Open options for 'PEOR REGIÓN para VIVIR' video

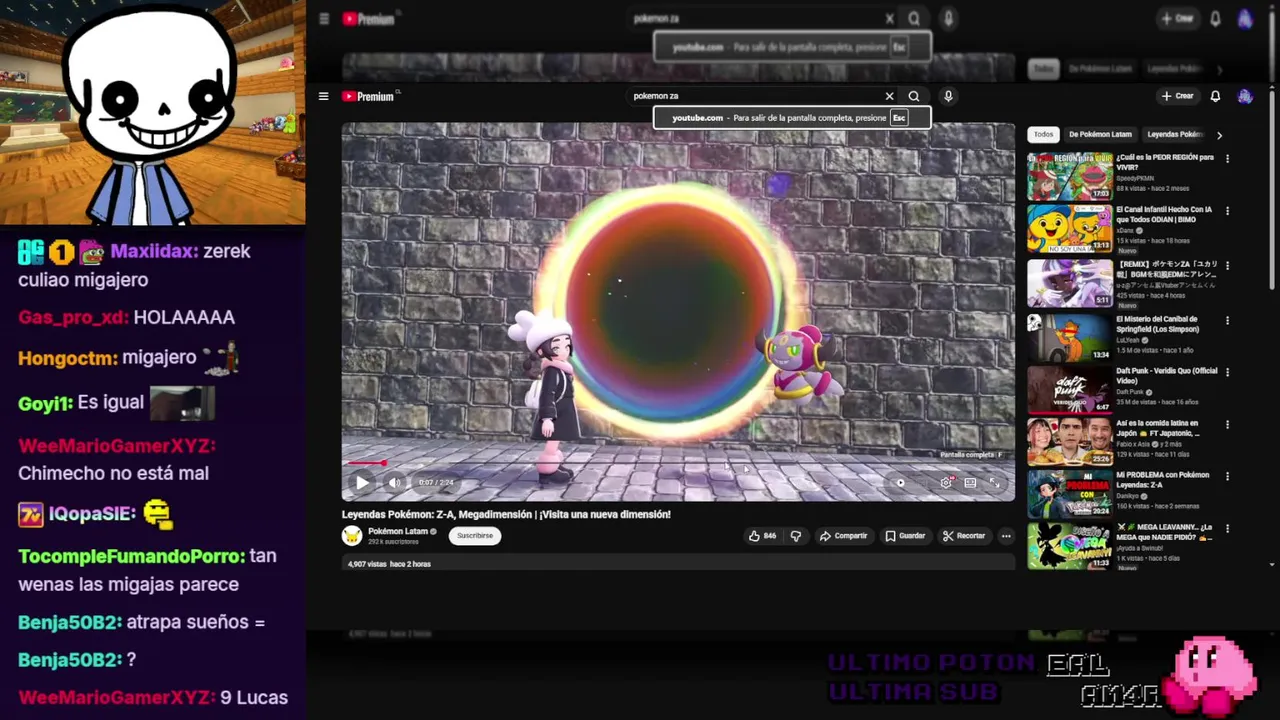click(x=1227, y=158)
